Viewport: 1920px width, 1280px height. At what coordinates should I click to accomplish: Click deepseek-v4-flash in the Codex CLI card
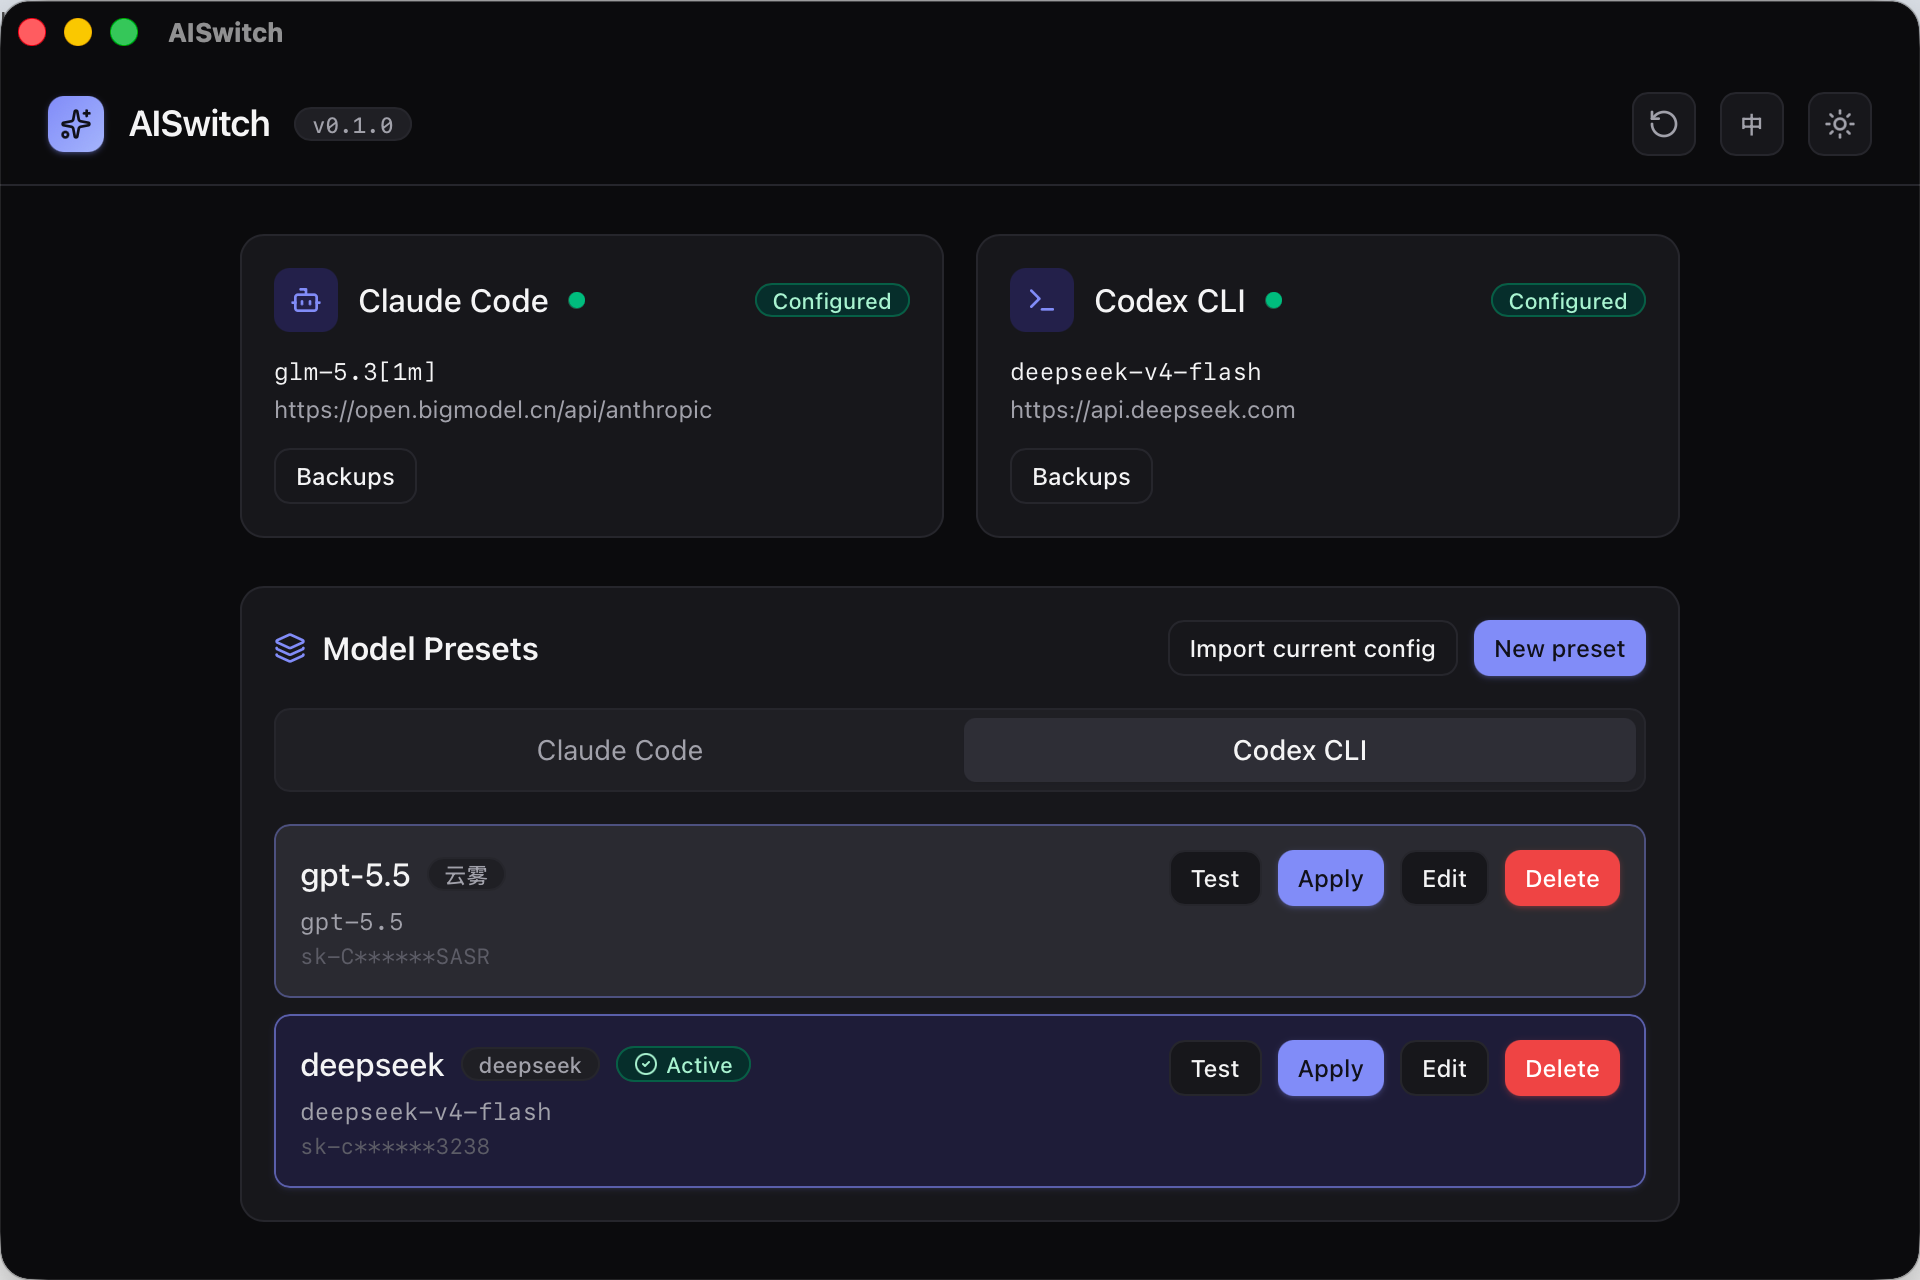pyautogui.click(x=1135, y=372)
